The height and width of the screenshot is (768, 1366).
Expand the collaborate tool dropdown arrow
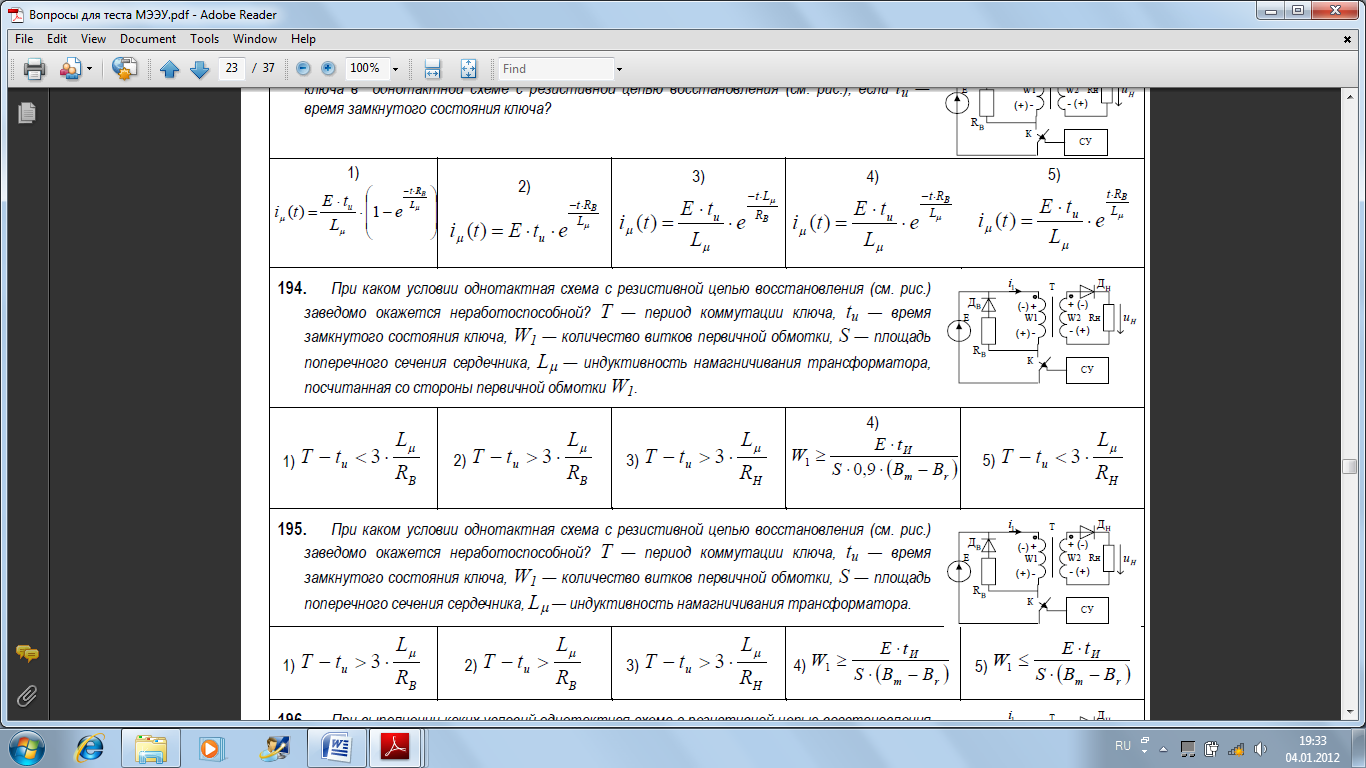(x=89, y=69)
